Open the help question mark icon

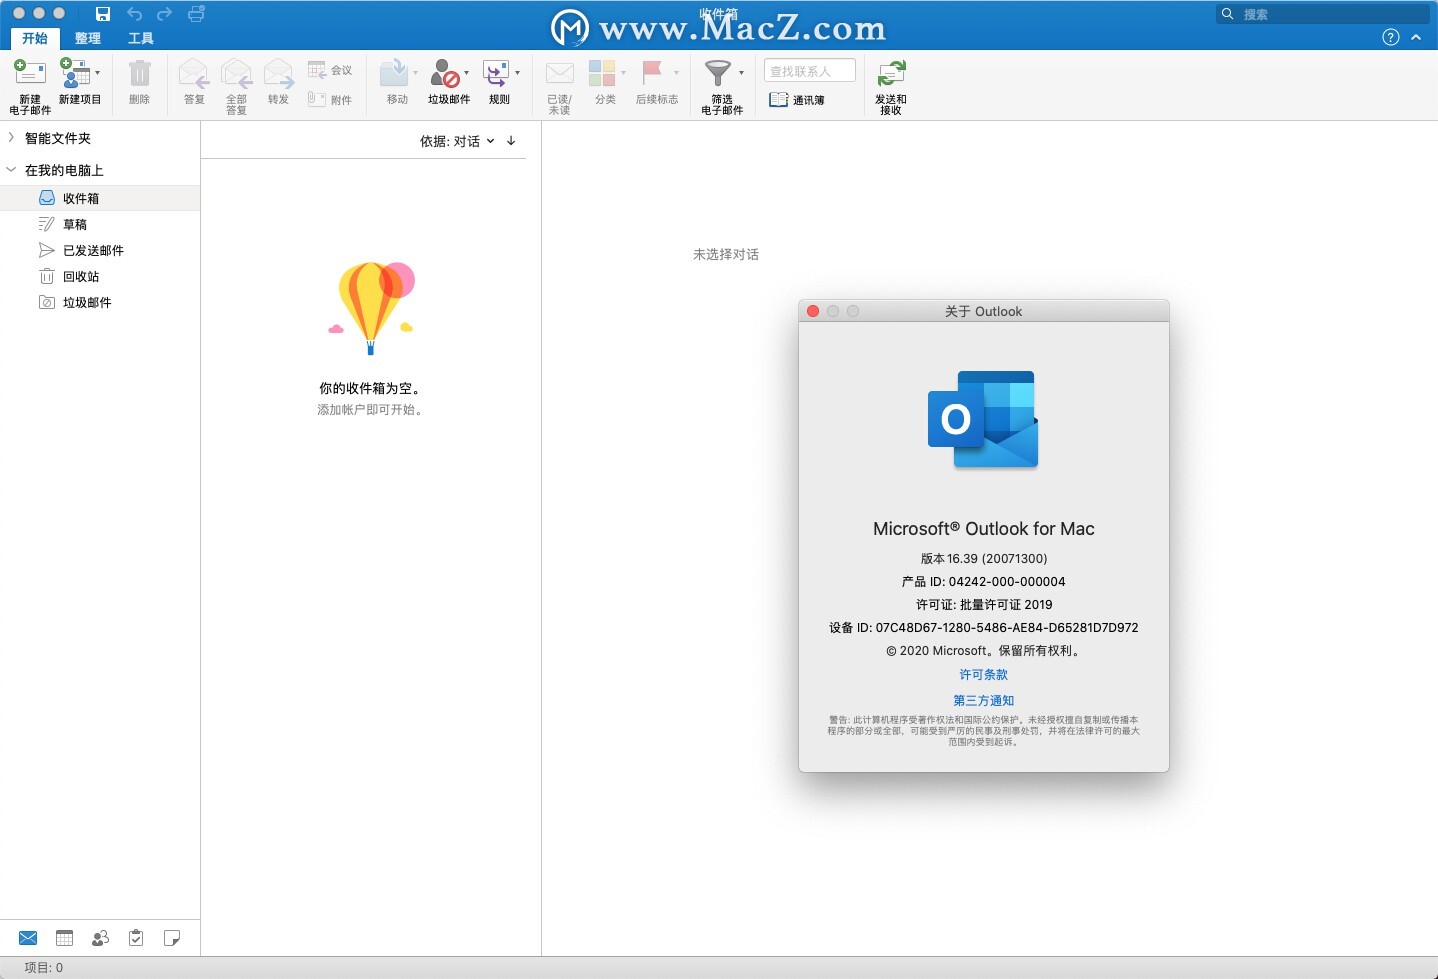[x=1390, y=37]
